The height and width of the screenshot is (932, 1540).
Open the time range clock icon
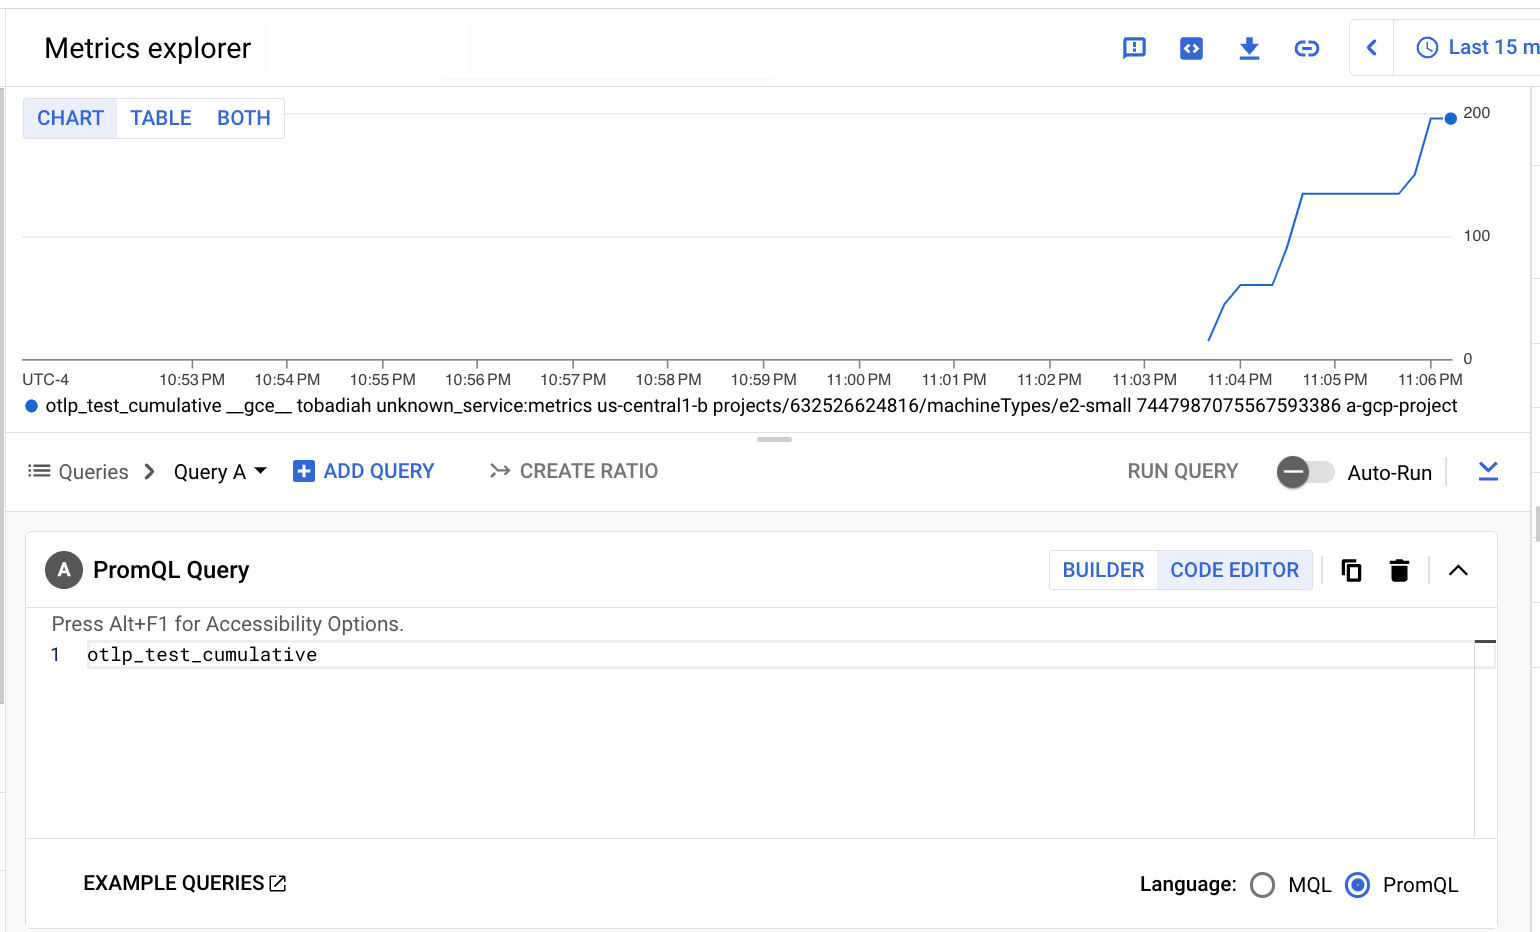coord(1427,47)
